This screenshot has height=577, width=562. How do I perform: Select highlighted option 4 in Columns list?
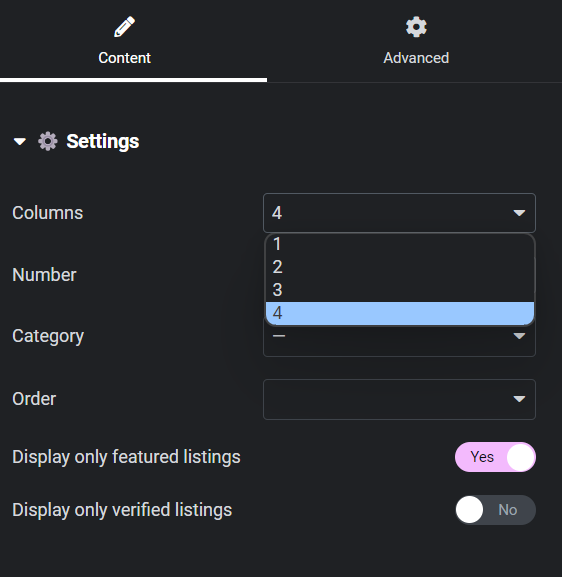[x=400, y=313]
